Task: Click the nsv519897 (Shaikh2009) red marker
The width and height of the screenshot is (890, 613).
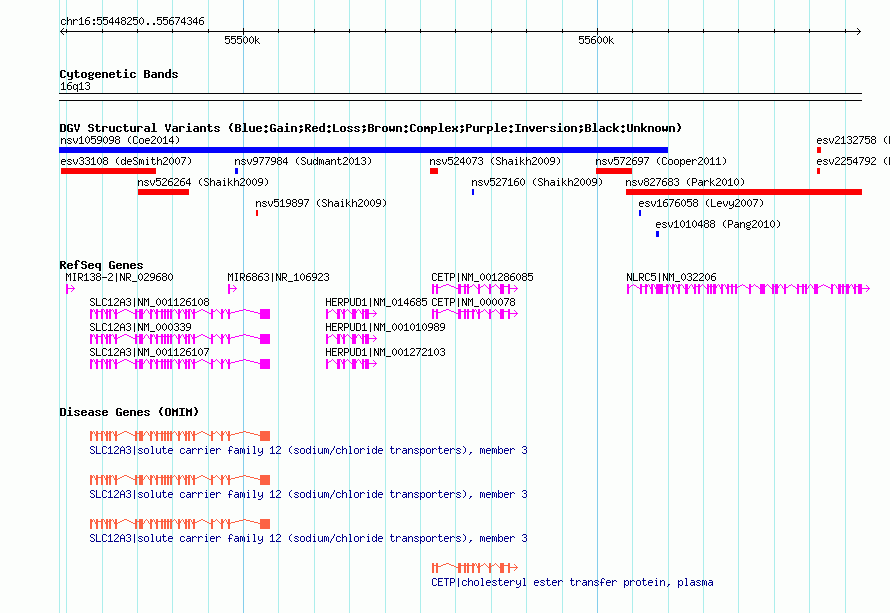Action: tap(257, 213)
